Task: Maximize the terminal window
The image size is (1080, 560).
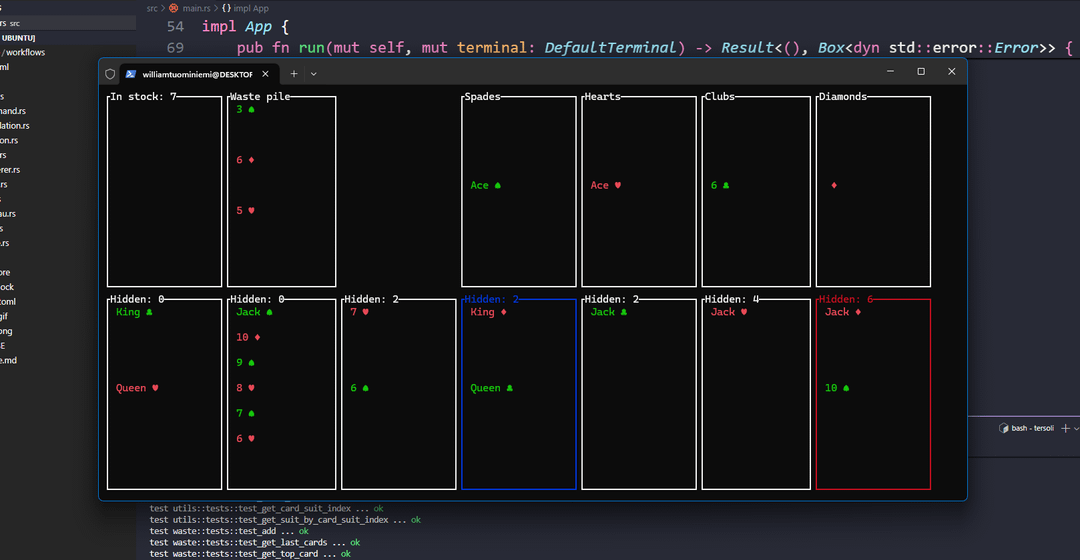Action: [921, 72]
